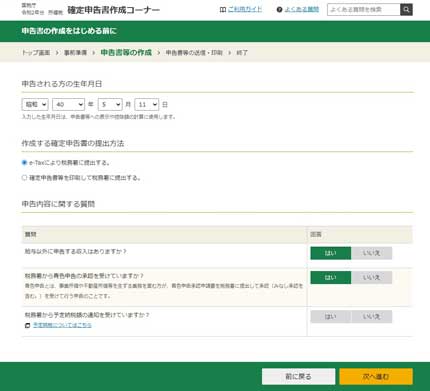Click the 申告書の作成をはじめる前に heading
This screenshot has width=430, height=391.
[x=69, y=31]
